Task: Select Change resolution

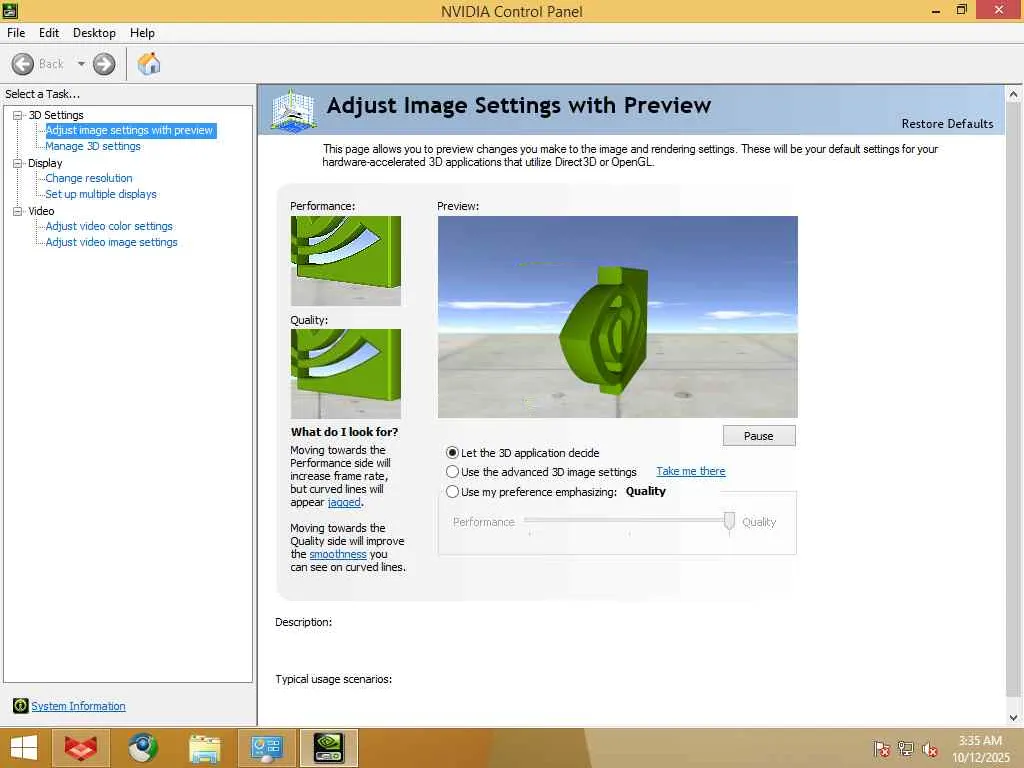Action: [89, 178]
